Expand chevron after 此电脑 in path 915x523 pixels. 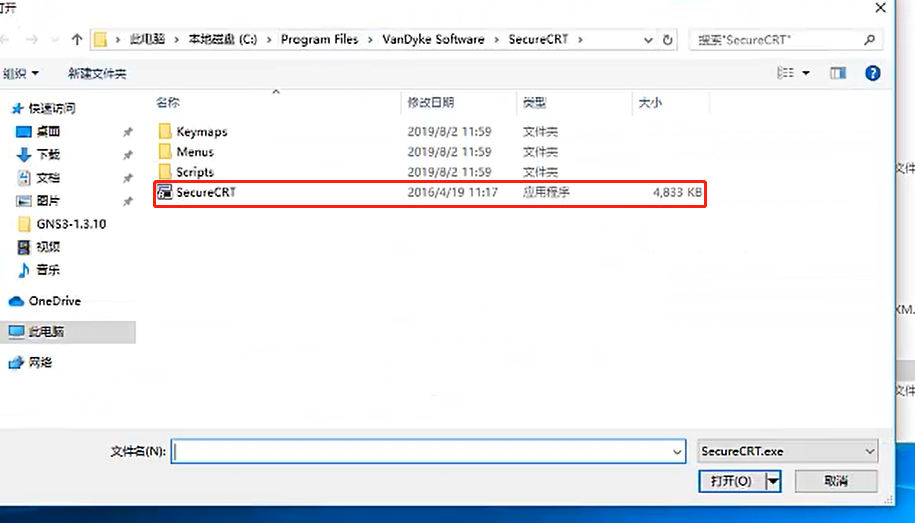[x=177, y=40]
